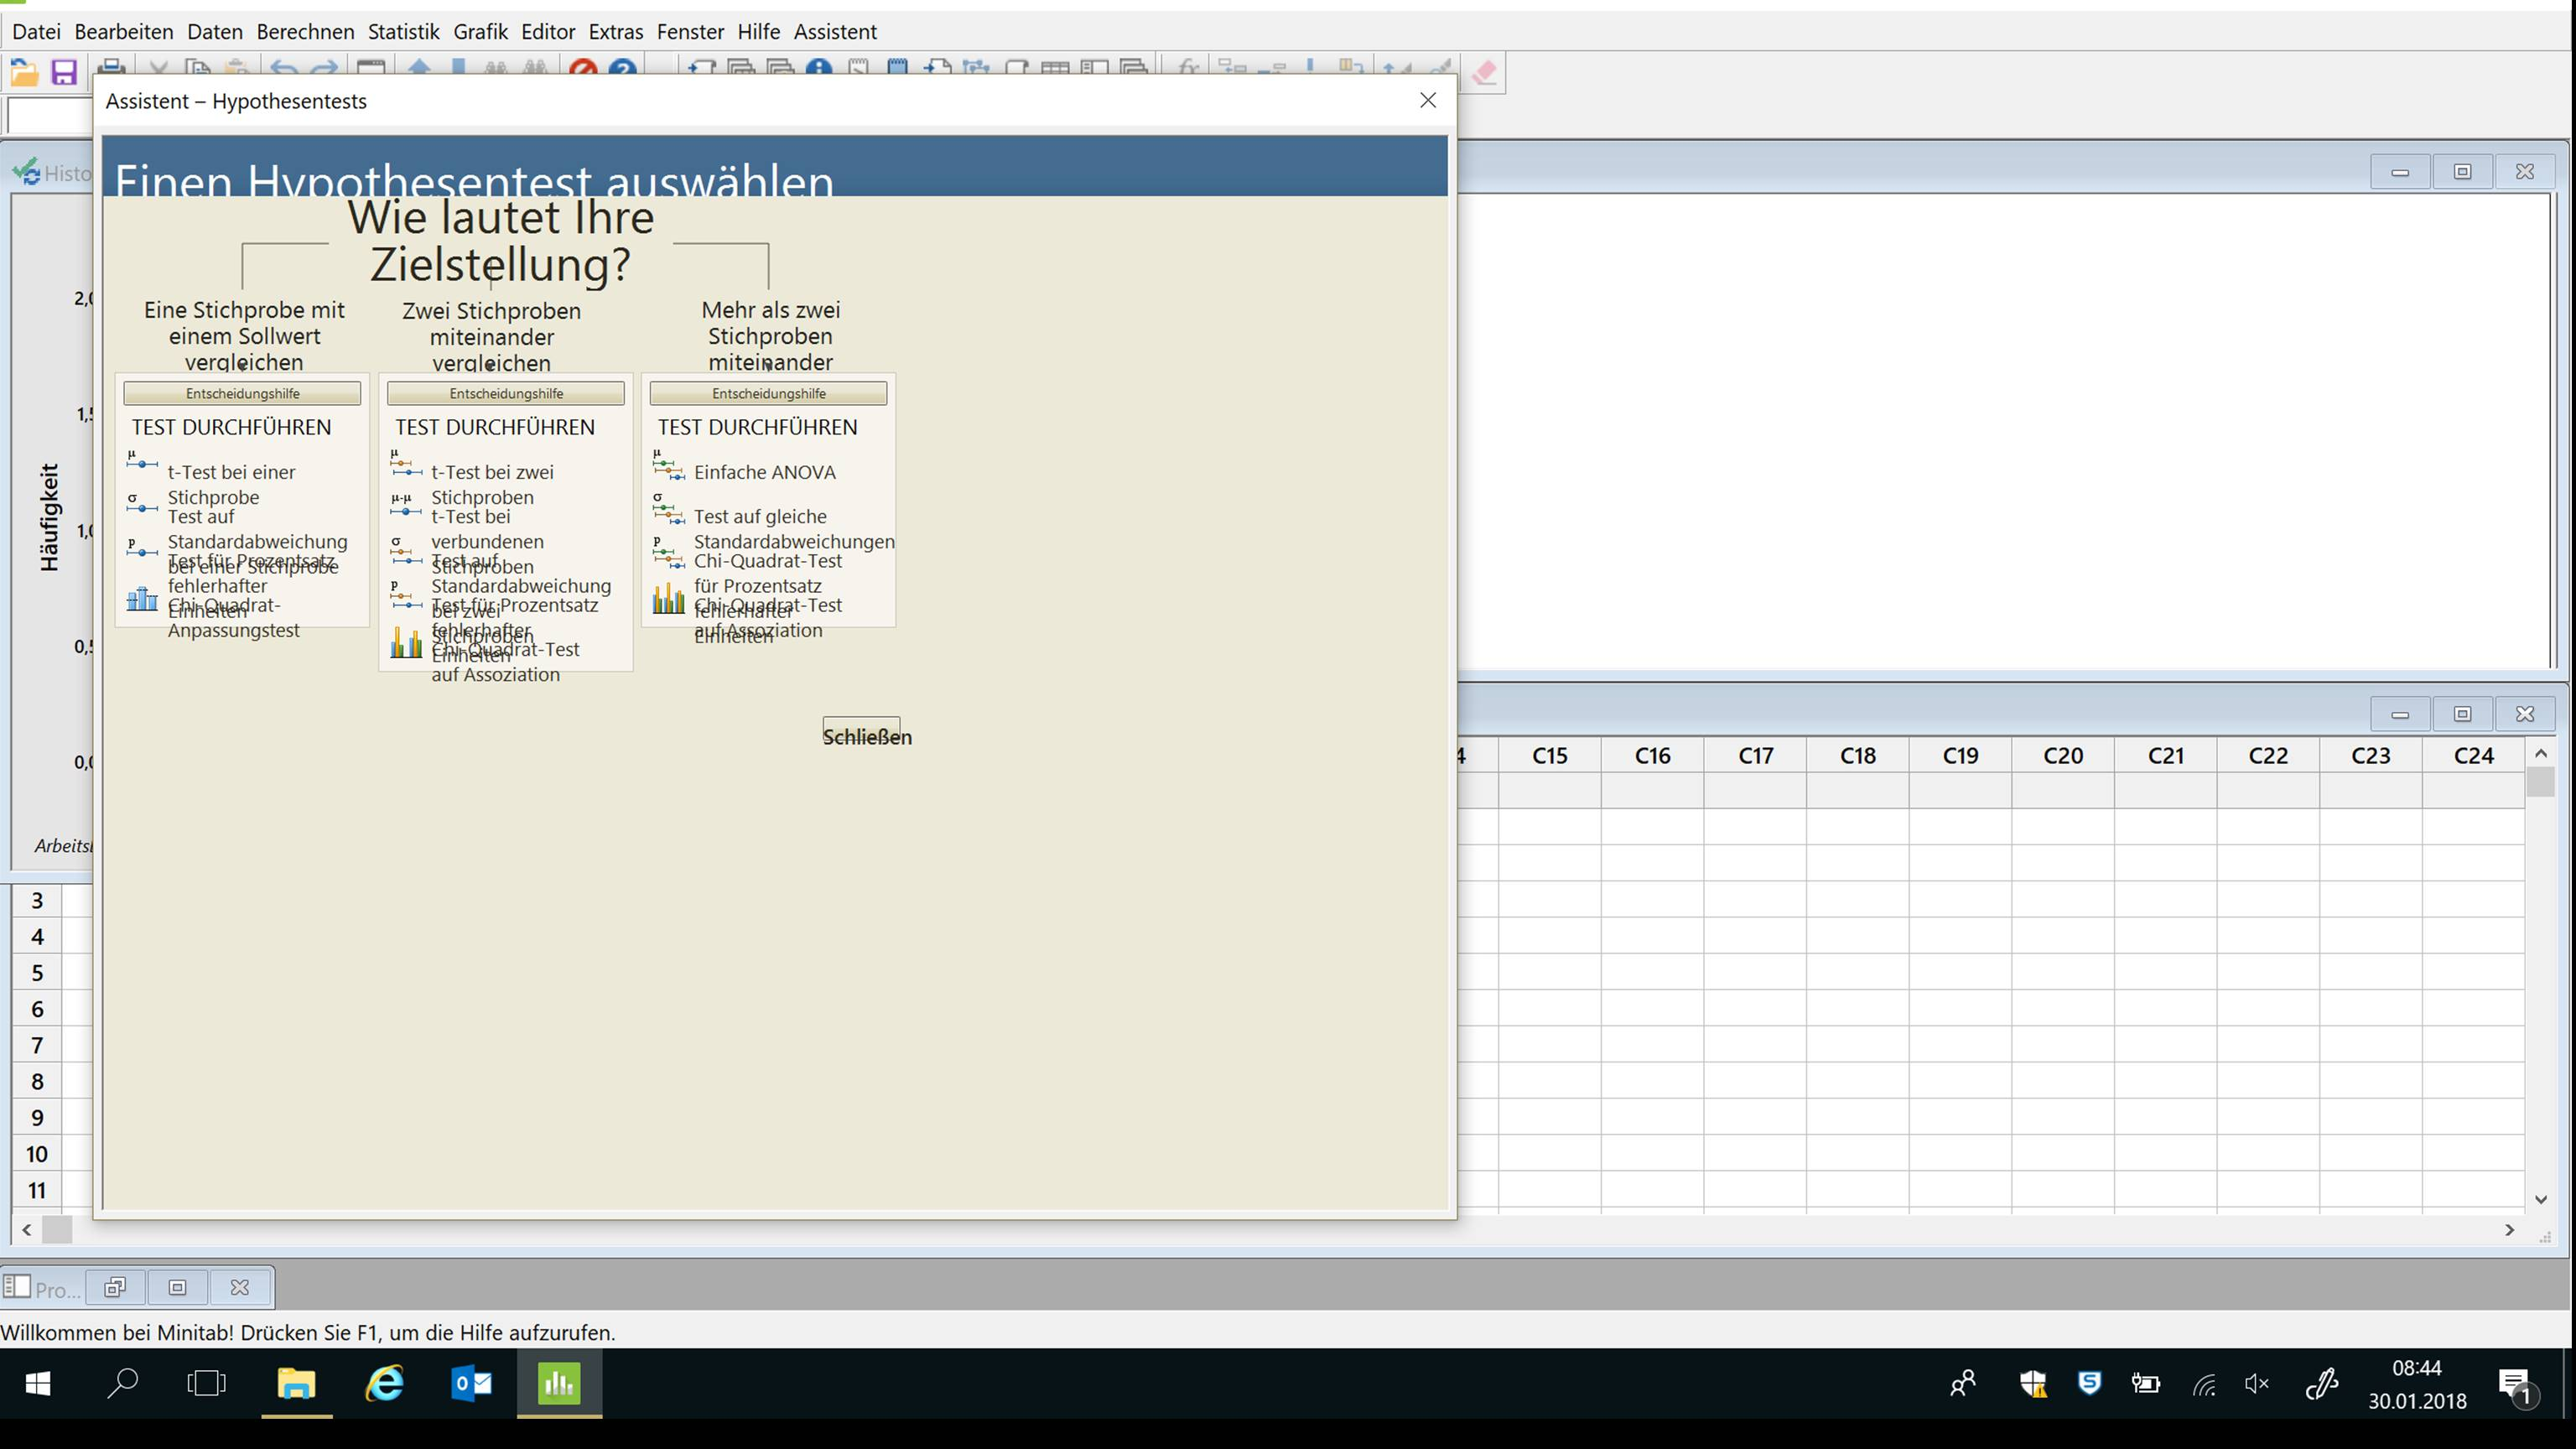Open Task View on the taskbar
Image resolution: width=2576 pixels, height=1449 pixels.
207,1383
